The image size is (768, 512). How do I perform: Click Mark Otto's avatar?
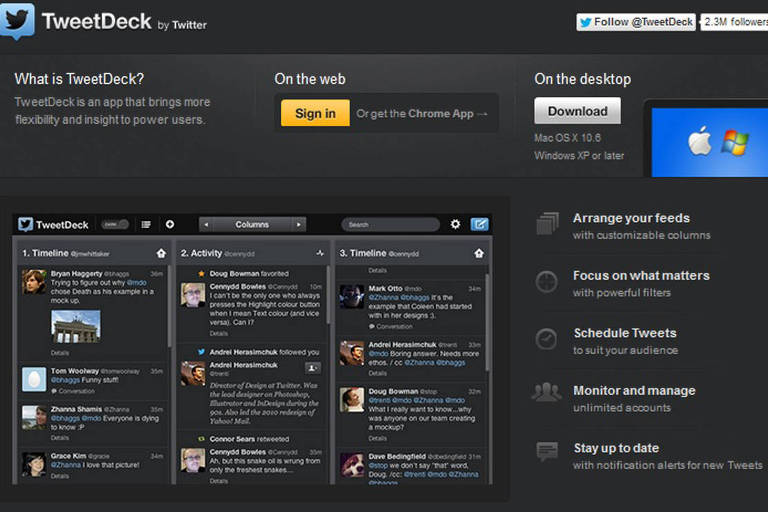pyautogui.click(x=352, y=296)
